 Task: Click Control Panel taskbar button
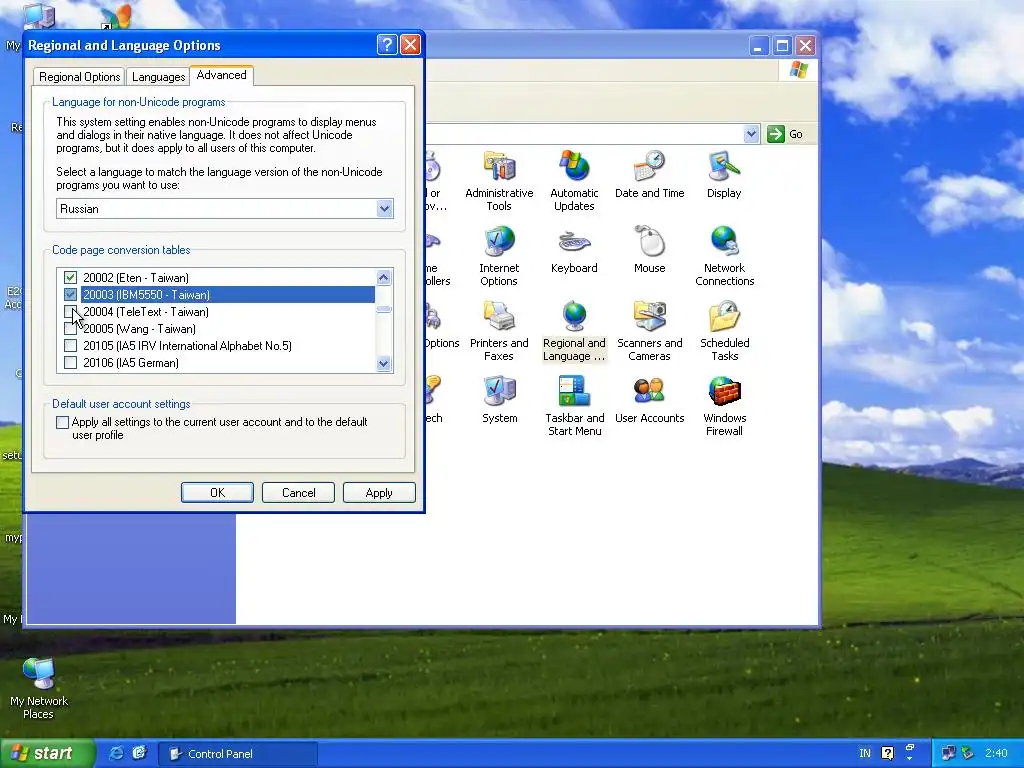click(238, 754)
